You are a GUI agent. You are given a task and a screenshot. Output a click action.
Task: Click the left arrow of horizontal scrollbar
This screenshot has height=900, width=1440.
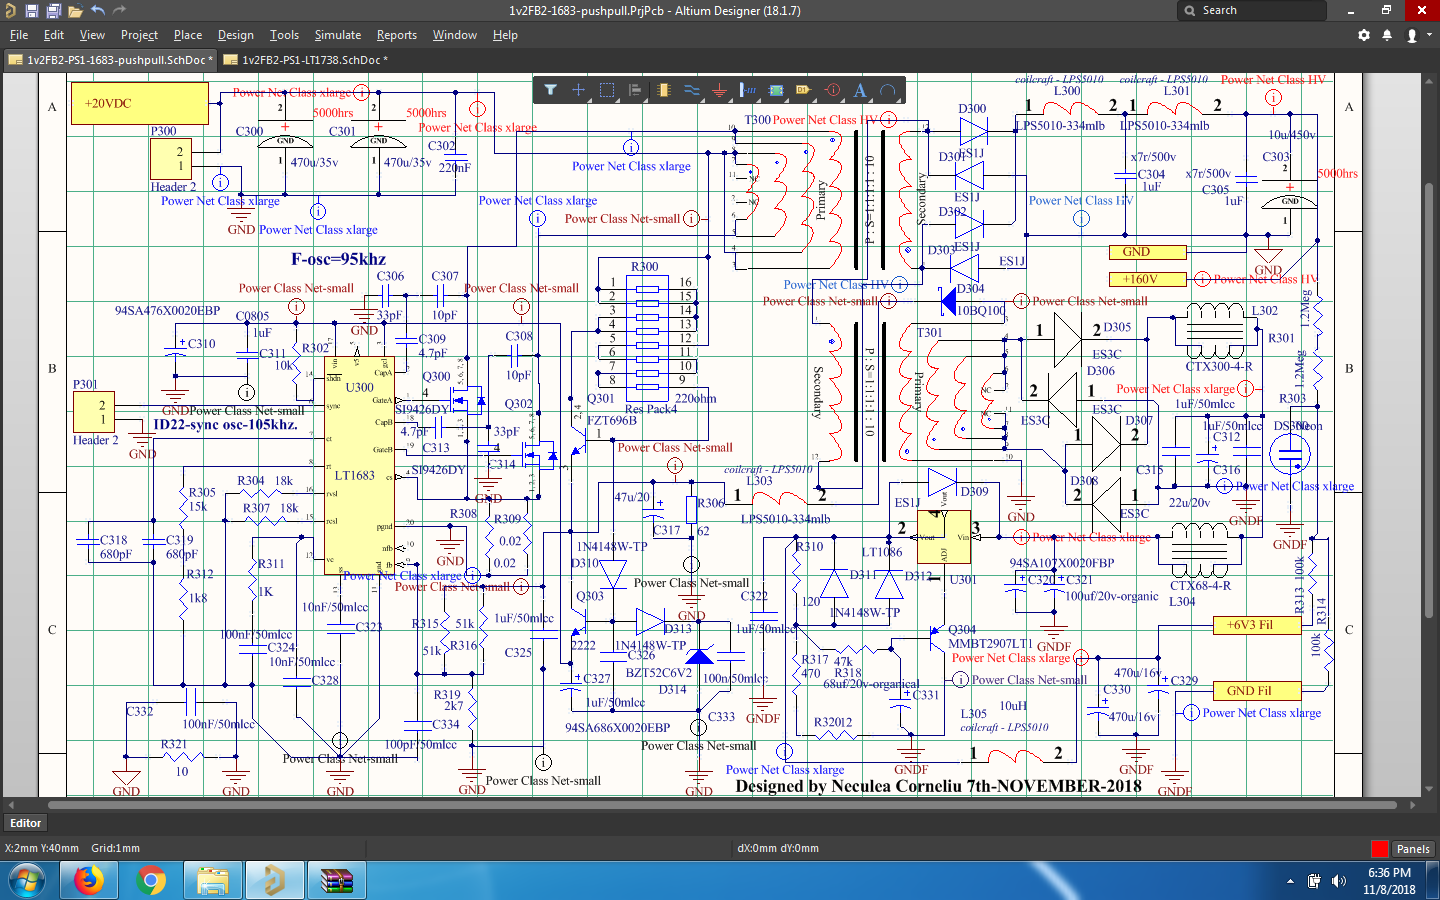(x=9, y=804)
